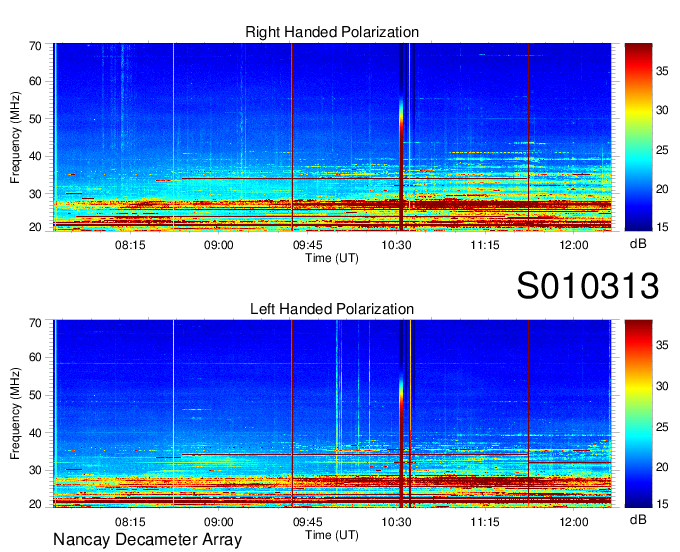Click "Time (UT)" label under Left Handed plot

pyautogui.click(x=332, y=535)
